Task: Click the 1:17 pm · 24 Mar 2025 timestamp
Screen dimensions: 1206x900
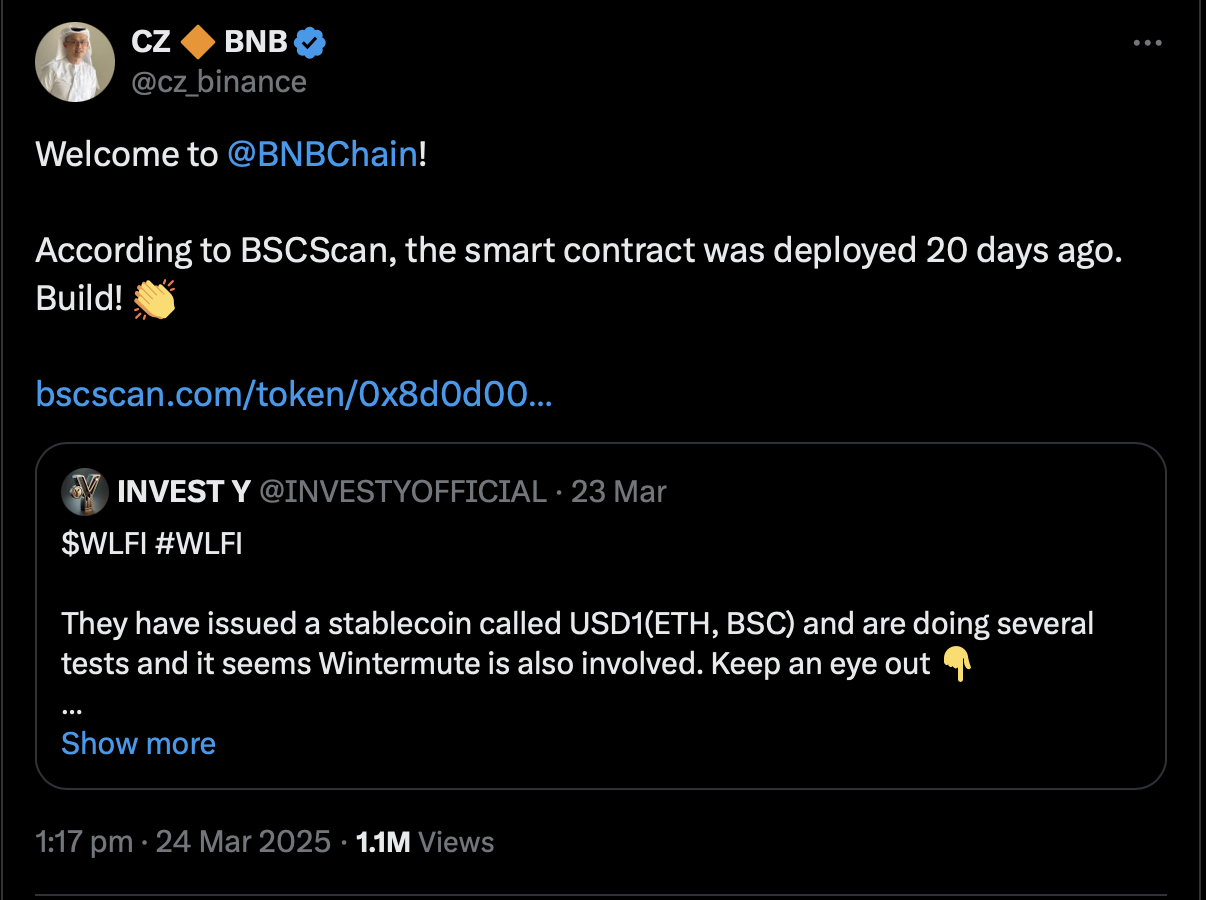Action: [x=183, y=842]
